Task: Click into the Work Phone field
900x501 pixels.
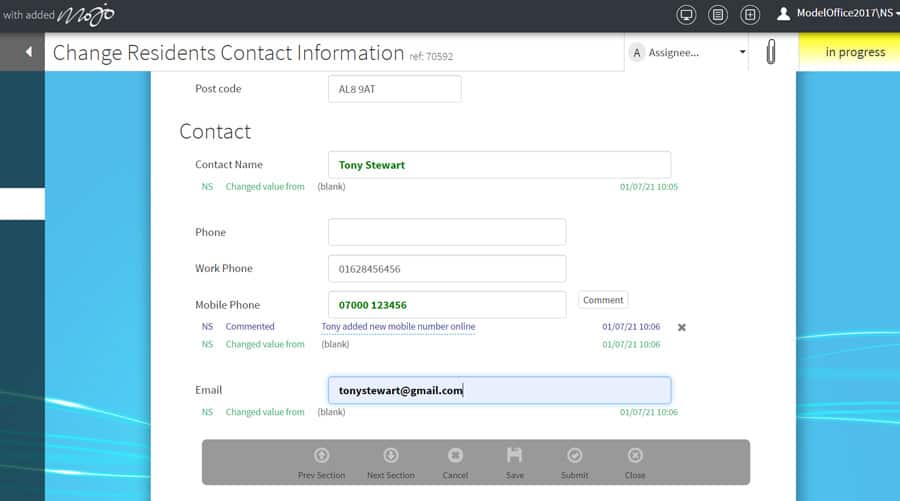Action: [446, 269]
